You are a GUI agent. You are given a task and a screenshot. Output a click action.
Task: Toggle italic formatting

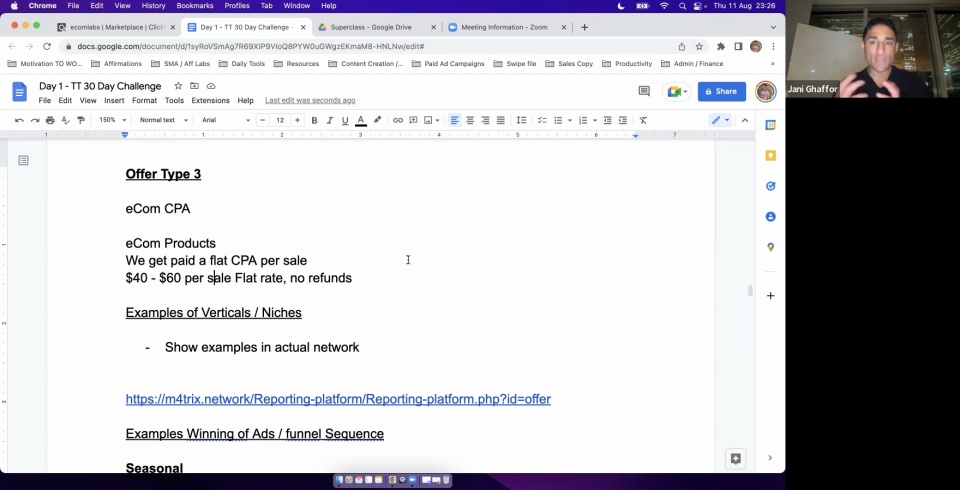coord(329,120)
